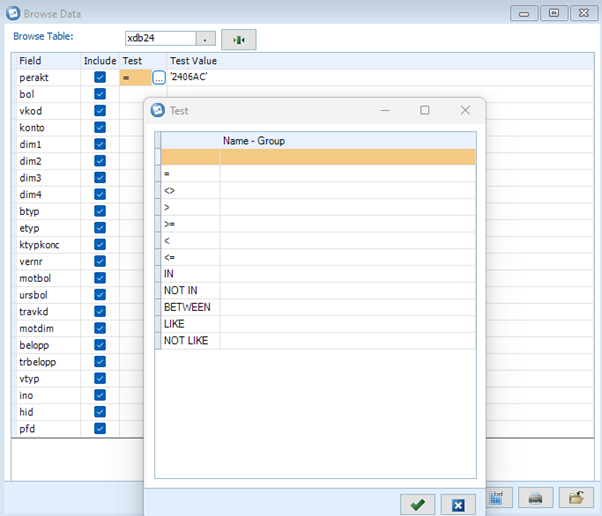Click the table grid icon in Browse Data
This screenshot has height=516, width=602.
tap(496, 498)
